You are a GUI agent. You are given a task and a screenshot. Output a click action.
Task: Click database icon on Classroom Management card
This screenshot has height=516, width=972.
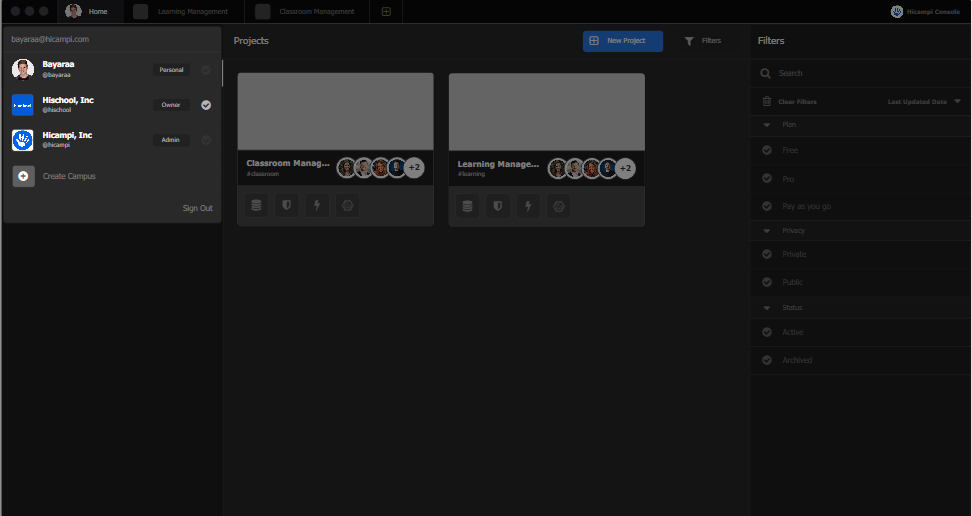(256, 206)
